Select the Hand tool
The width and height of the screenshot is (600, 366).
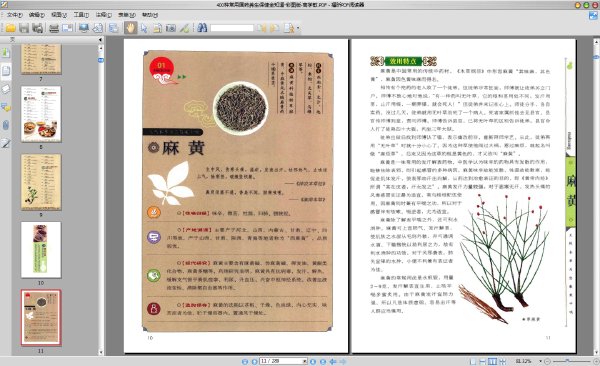(x=130, y=28)
